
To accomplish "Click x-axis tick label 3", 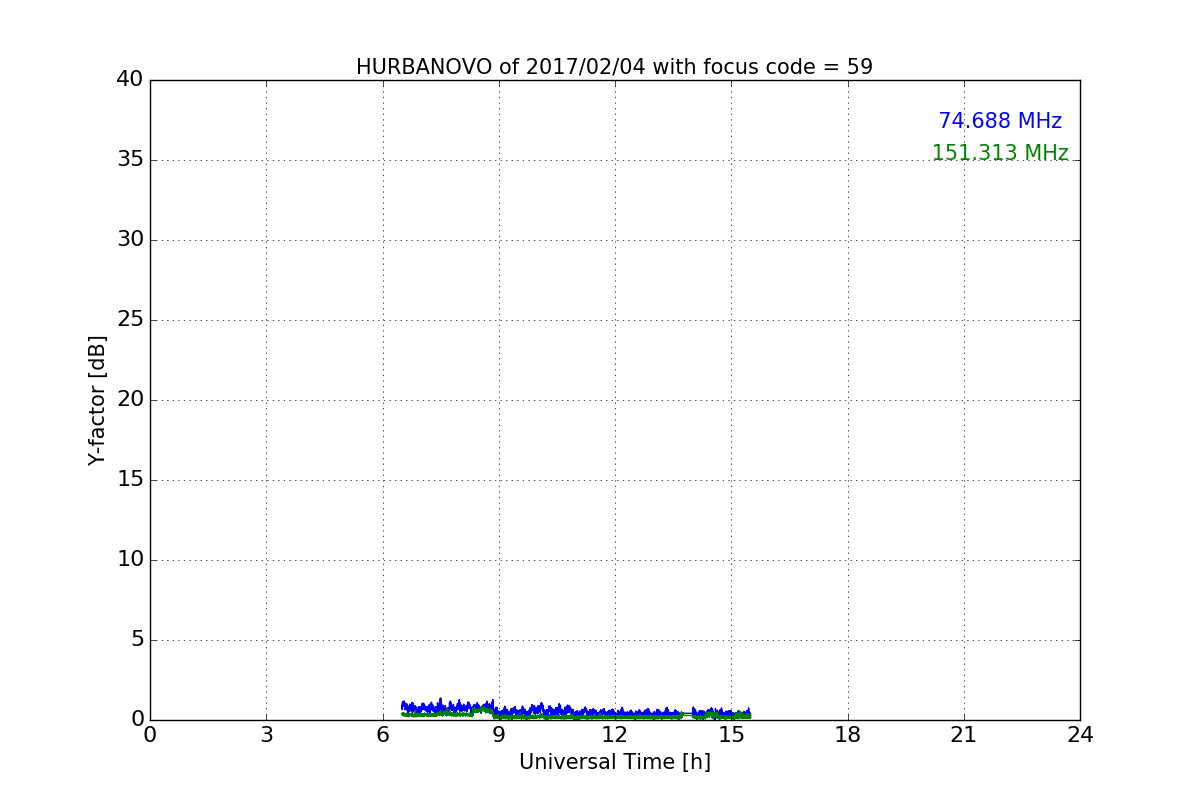I will (266, 735).
